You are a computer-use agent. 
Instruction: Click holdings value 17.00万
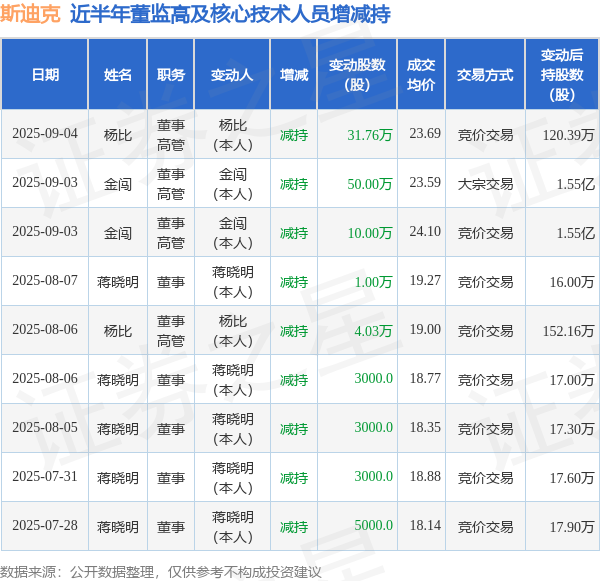[x=572, y=380]
